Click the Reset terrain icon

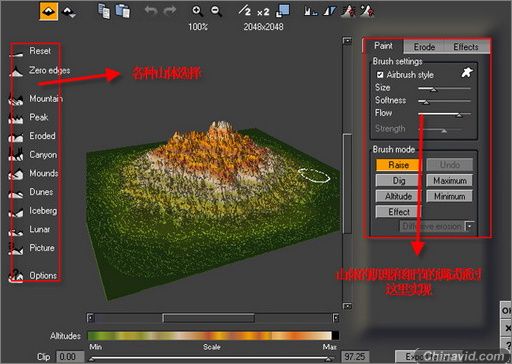16,53
